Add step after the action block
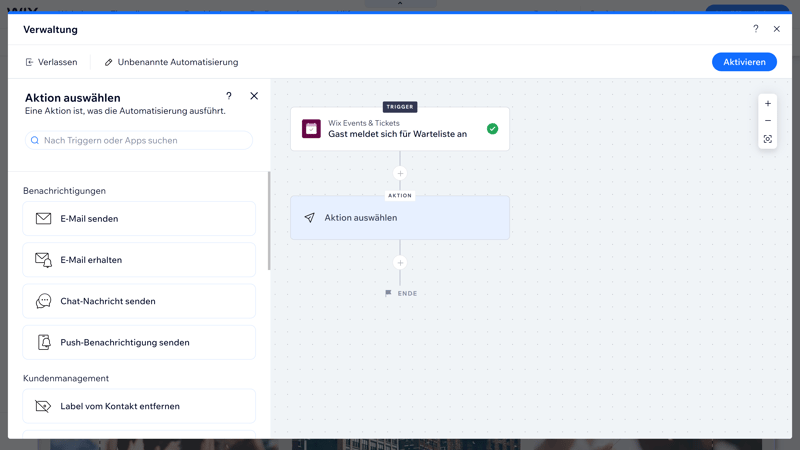The height and width of the screenshot is (450, 800). click(400, 263)
